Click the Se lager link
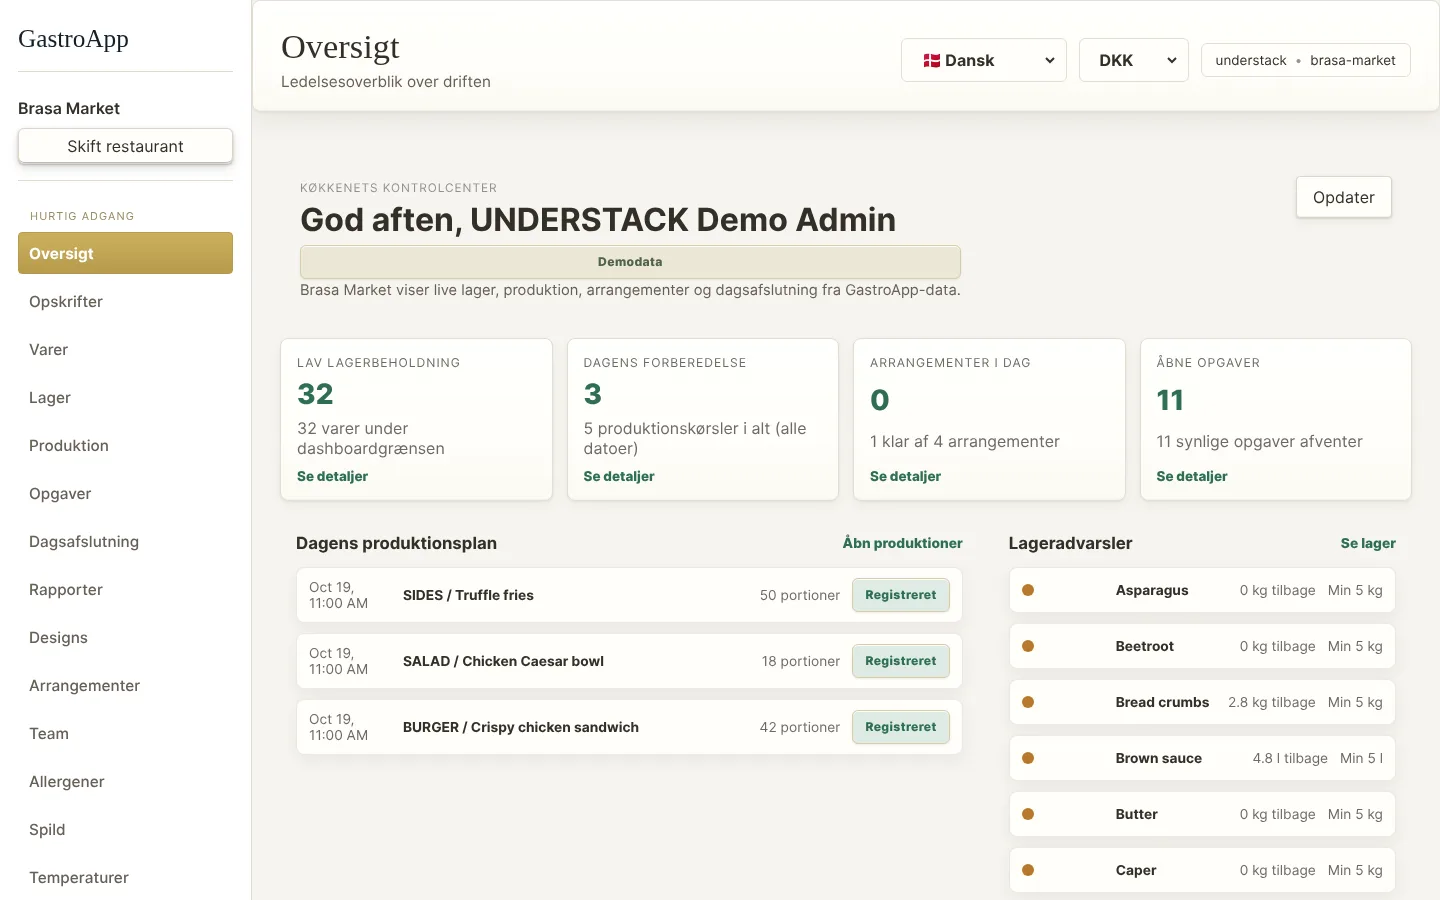Screen dimensions: 1440x900 point(1368,543)
